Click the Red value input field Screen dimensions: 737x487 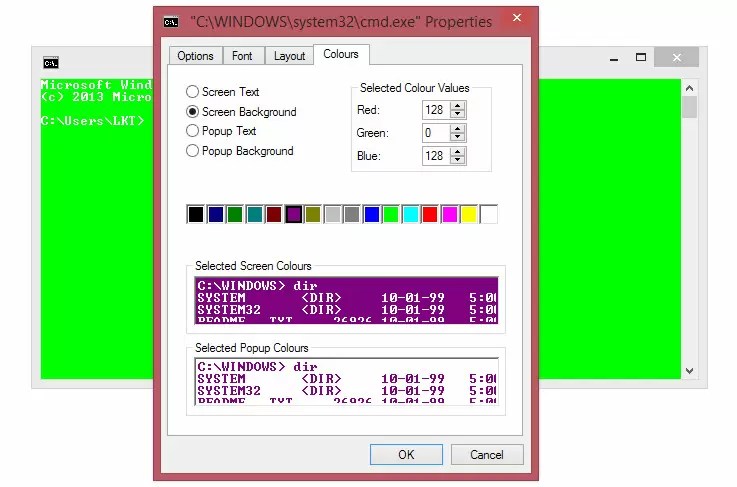point(436,110)
